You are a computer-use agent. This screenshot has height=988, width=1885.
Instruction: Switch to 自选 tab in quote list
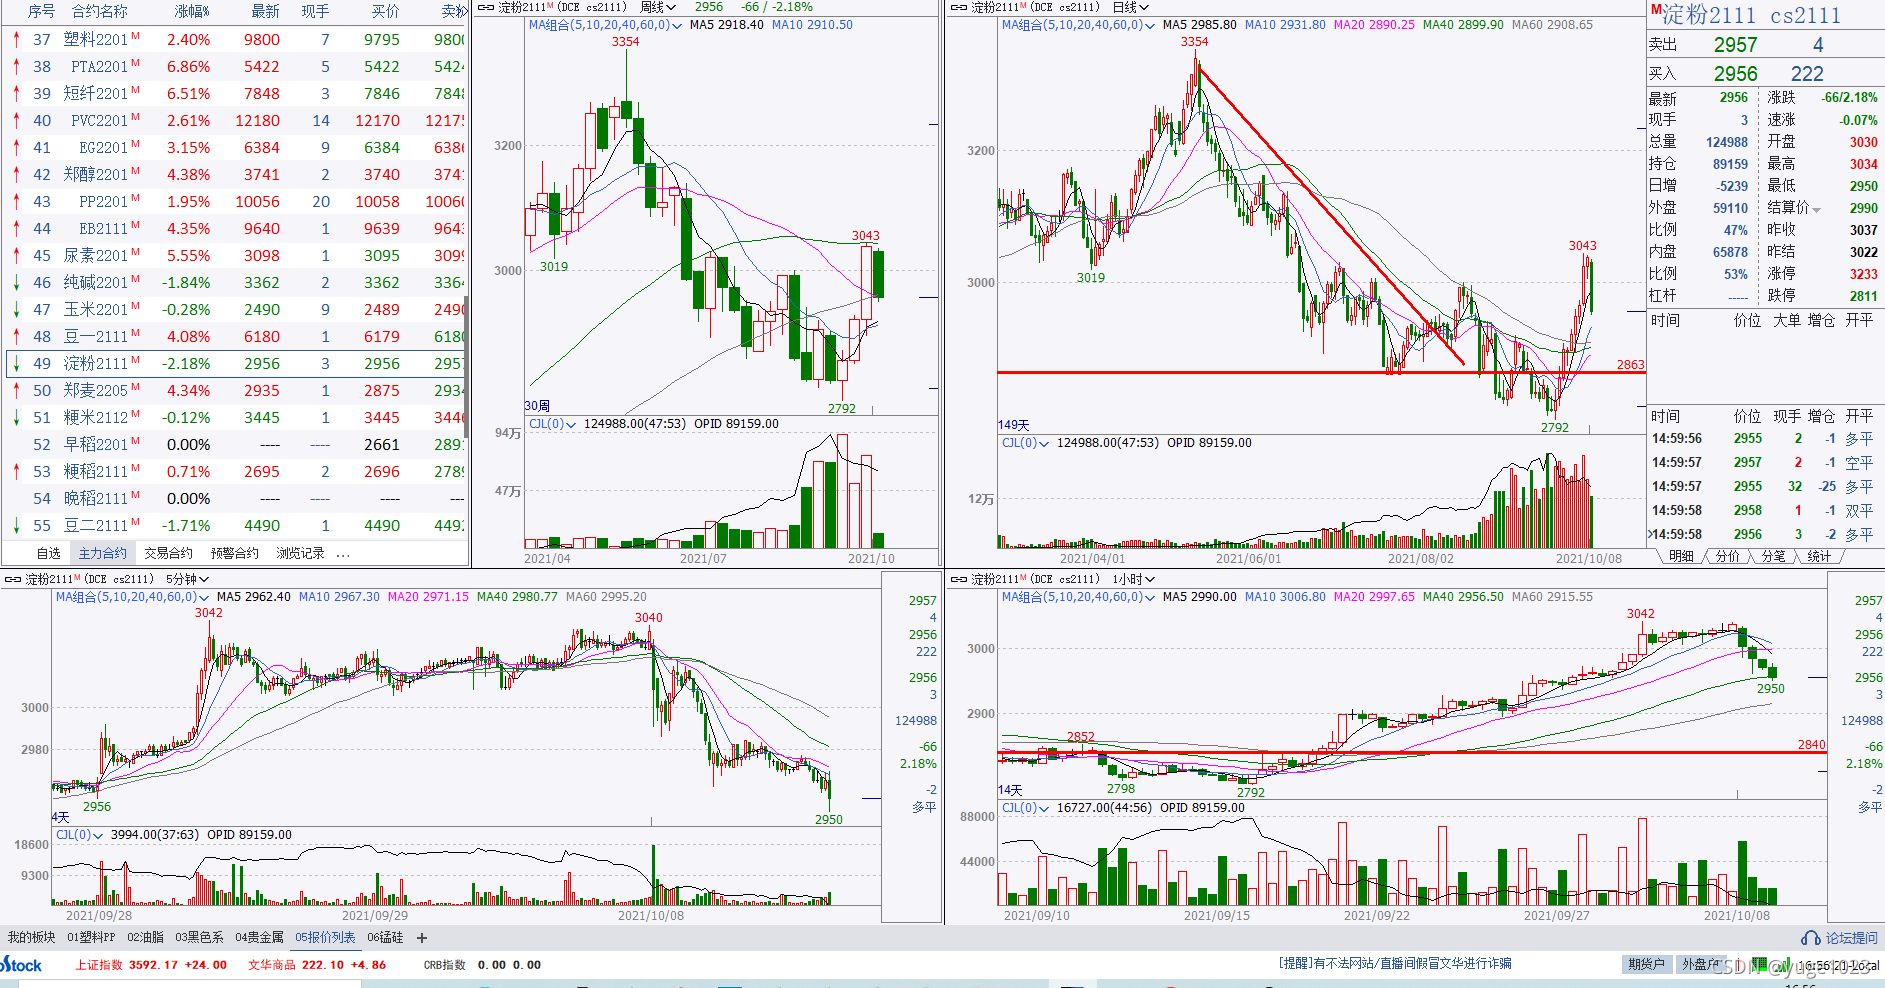(48, 553)
